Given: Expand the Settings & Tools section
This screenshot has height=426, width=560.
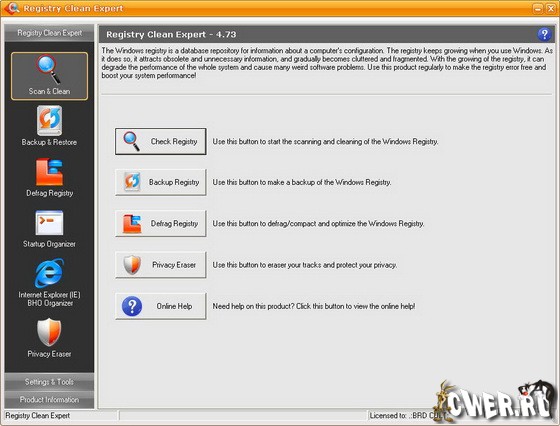Looking at the screenshot, I should click(49, 382).
